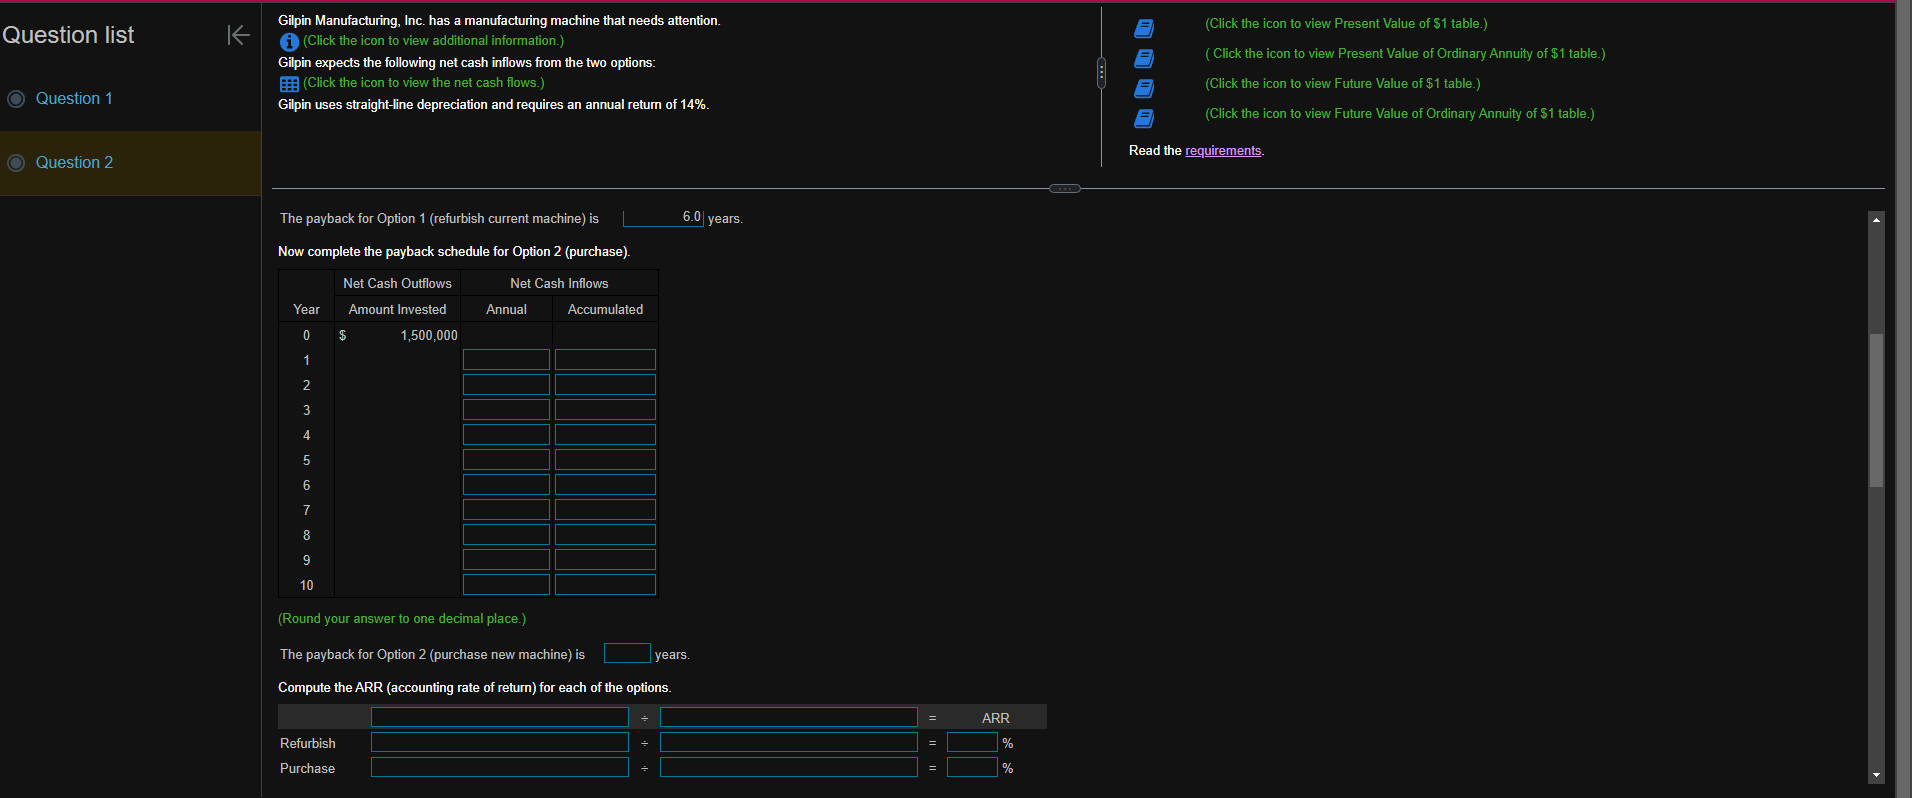Click Year 10 Accumulated inflow field
The image size is (1912, 798).
point(605,585)
